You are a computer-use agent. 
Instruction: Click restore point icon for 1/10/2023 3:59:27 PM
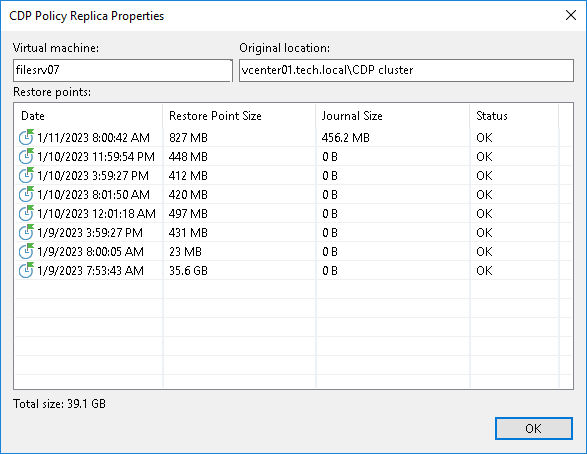click(26, 176)
